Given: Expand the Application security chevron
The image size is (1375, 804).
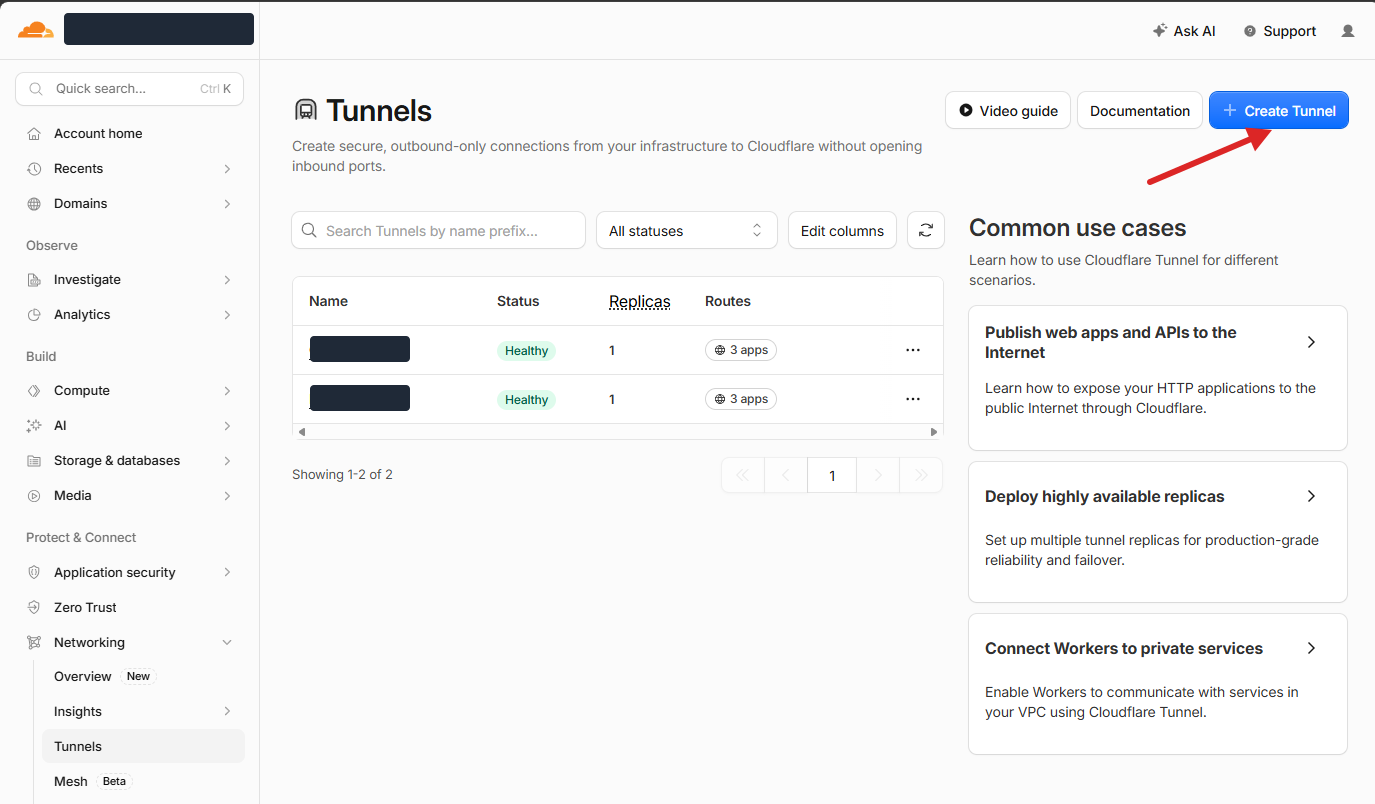Looking at the screenshot, I should click(x=227, y=573).
